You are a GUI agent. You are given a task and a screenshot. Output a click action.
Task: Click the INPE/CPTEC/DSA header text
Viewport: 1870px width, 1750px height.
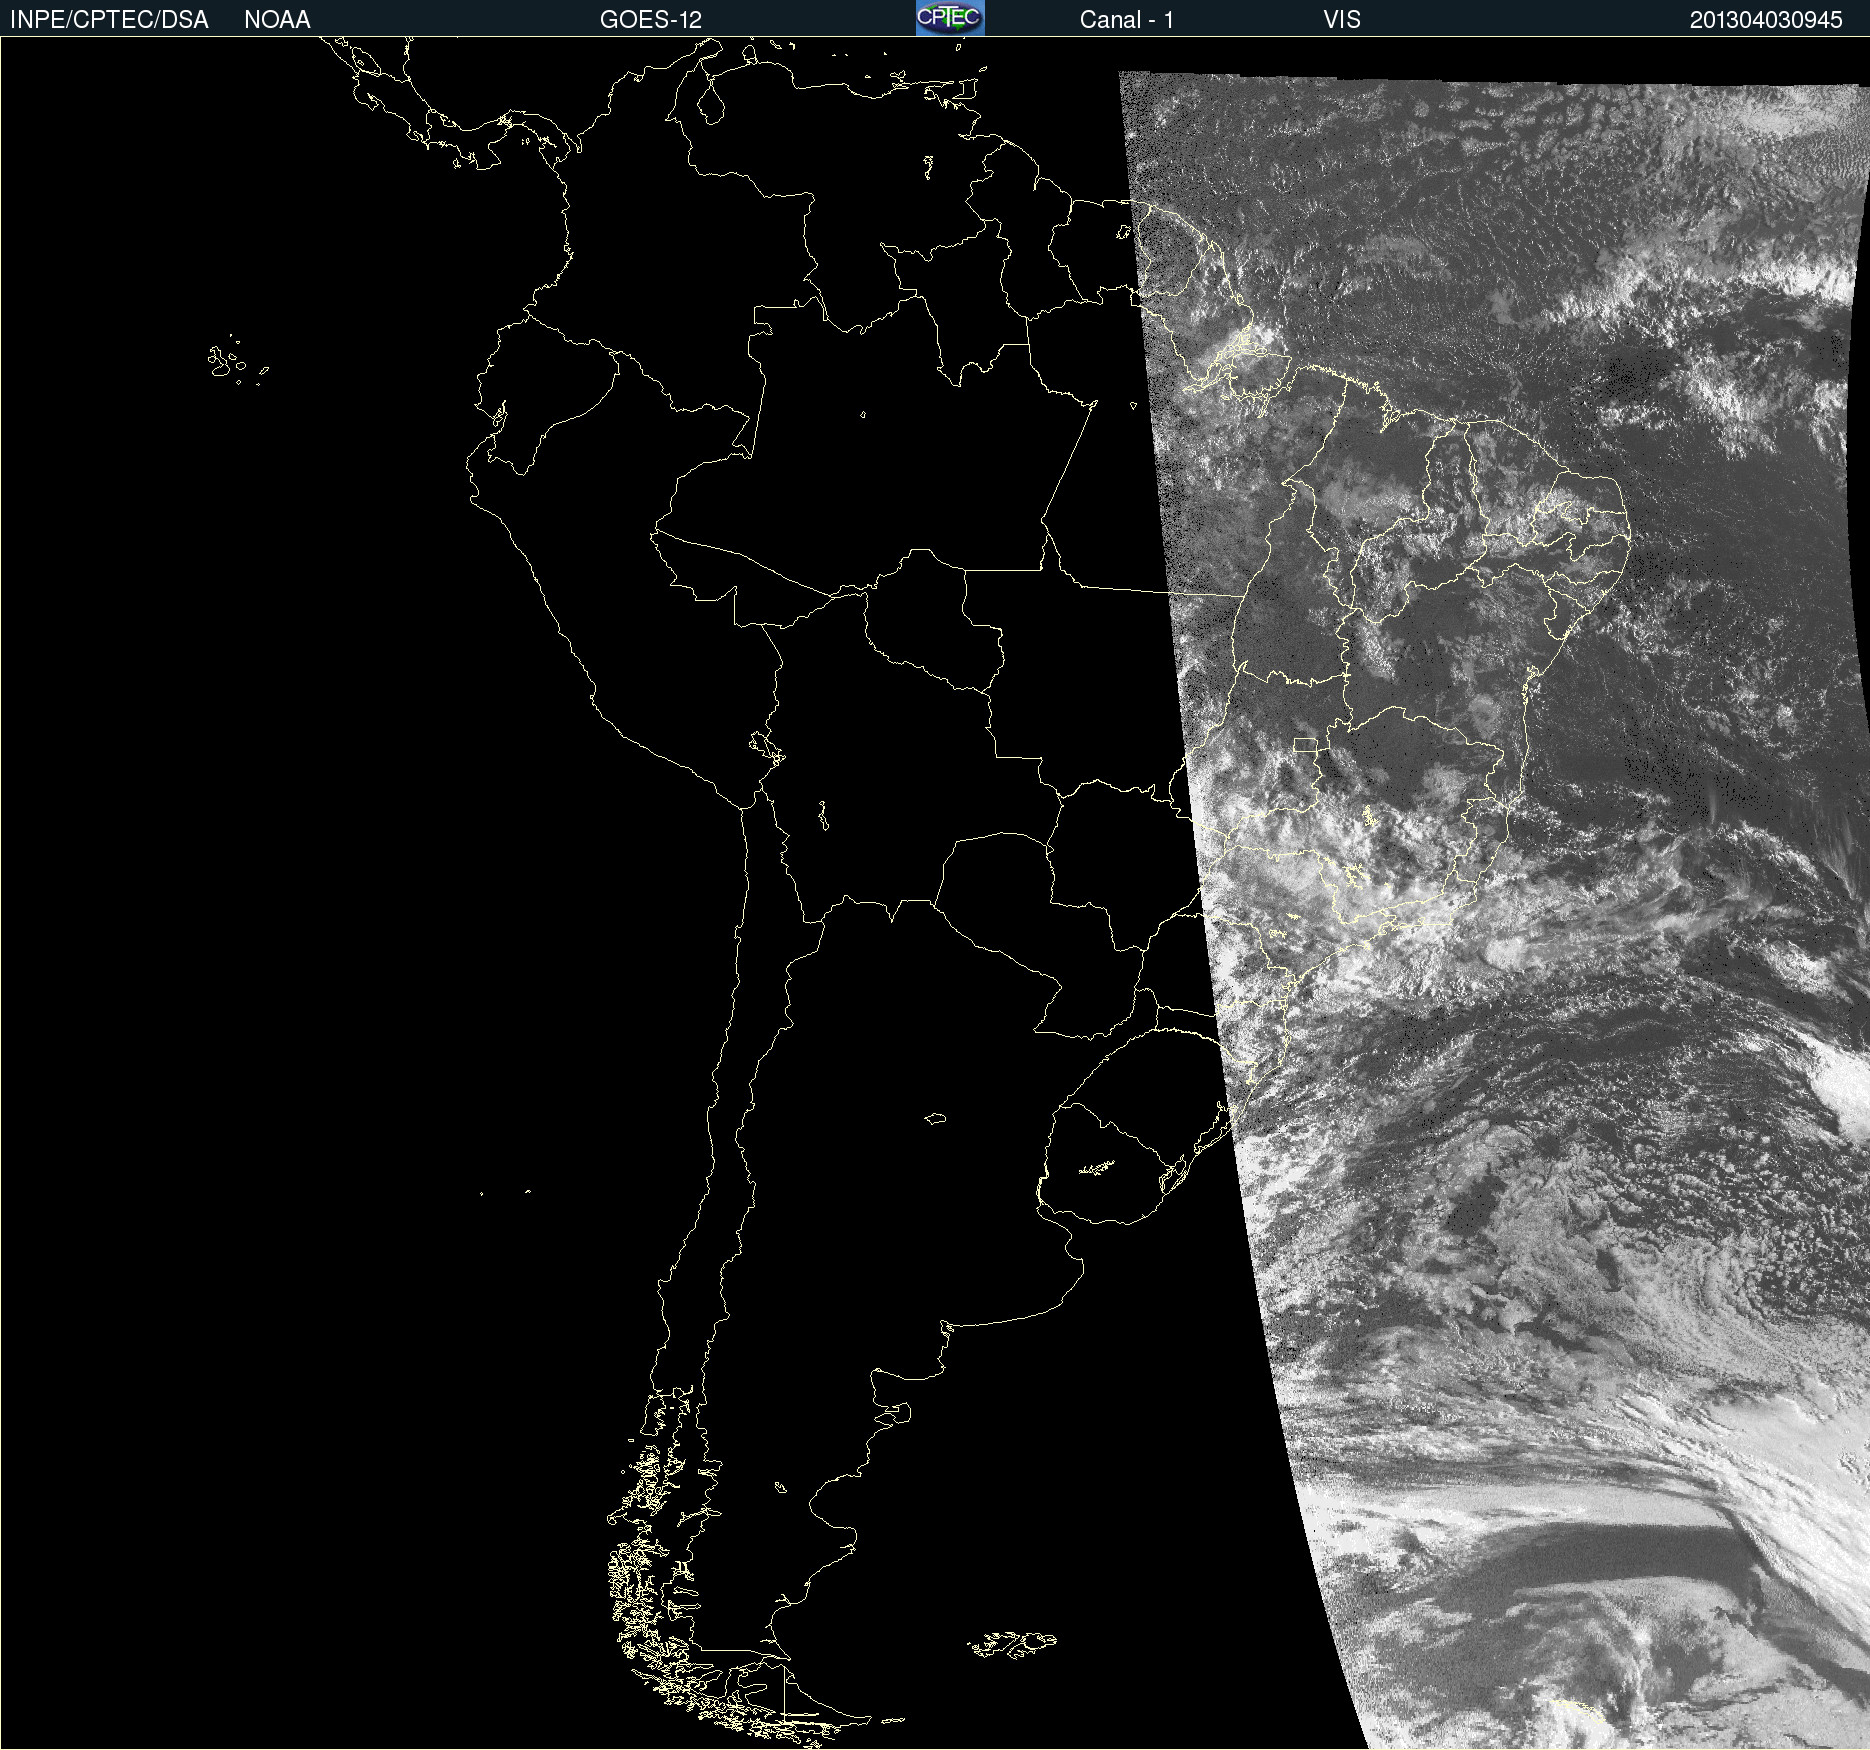point(109,20)
